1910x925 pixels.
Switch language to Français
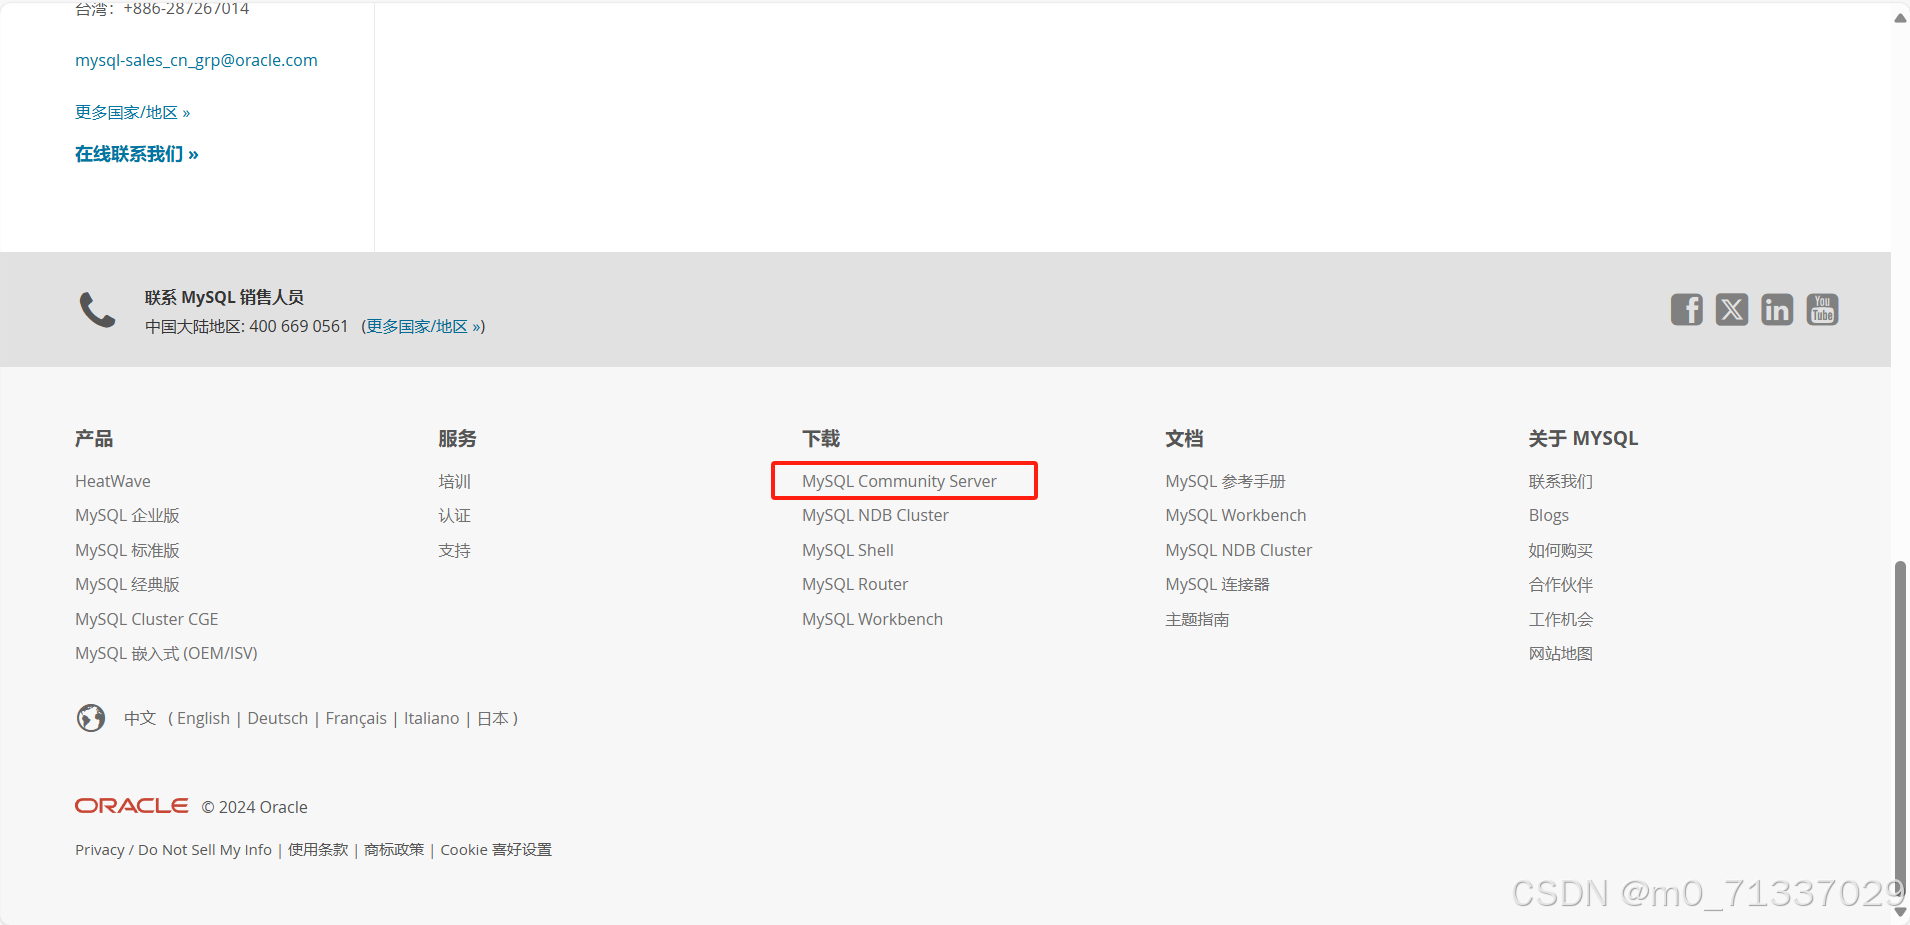click(355, 718)
